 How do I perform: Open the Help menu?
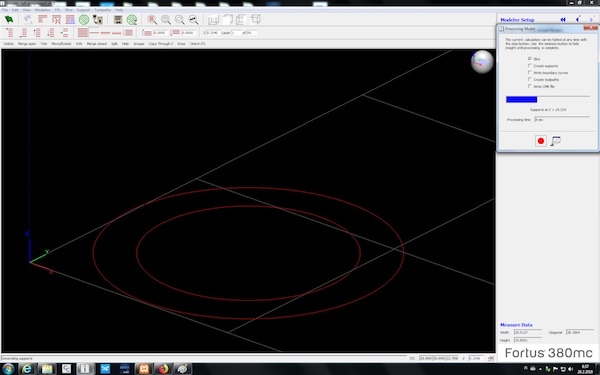[119, 10]
